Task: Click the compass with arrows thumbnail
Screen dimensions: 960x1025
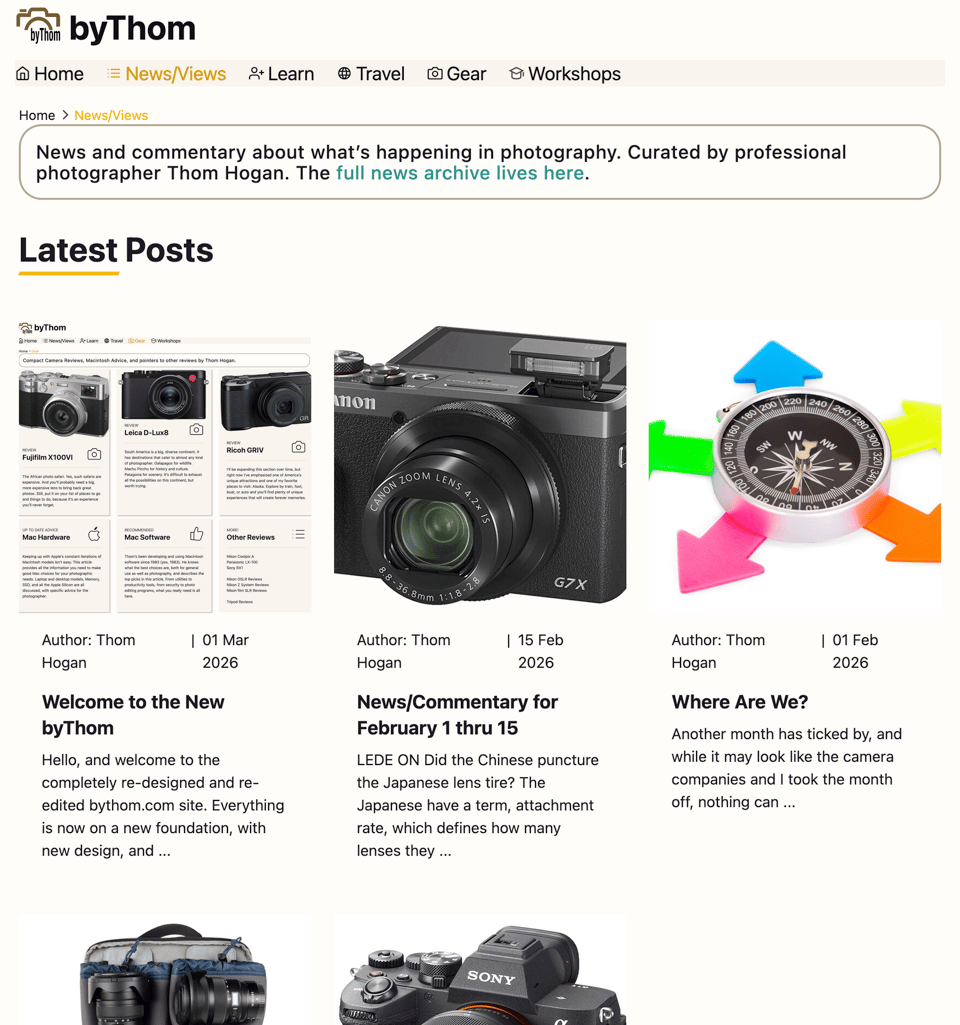Action: 795,467
